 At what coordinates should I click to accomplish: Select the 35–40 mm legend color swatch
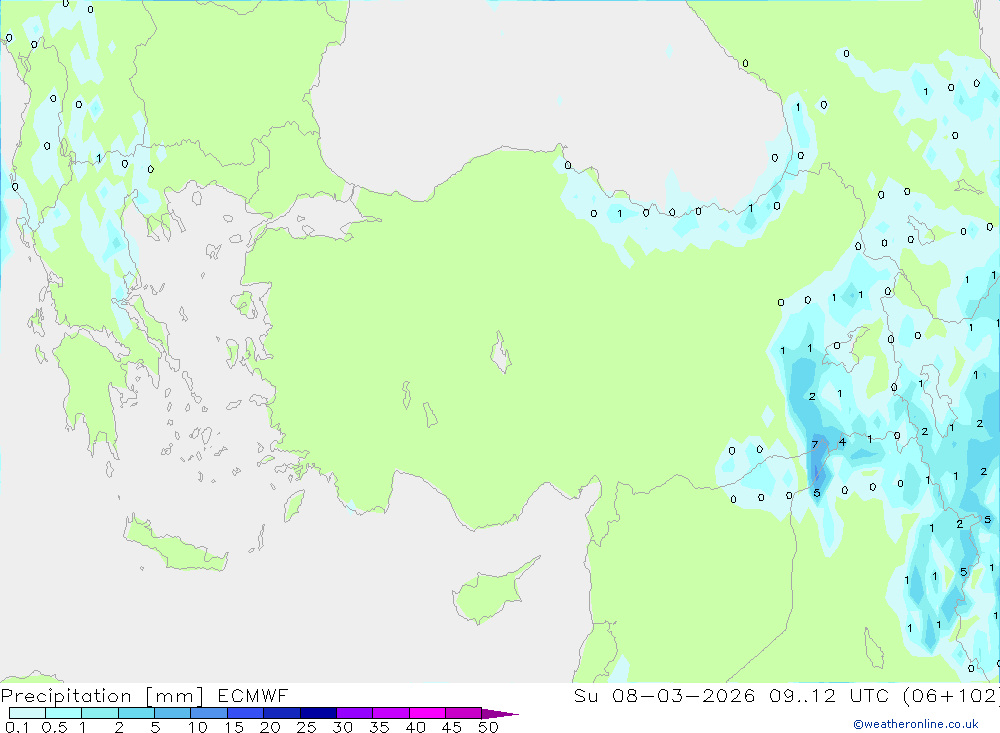pos(391,713)
